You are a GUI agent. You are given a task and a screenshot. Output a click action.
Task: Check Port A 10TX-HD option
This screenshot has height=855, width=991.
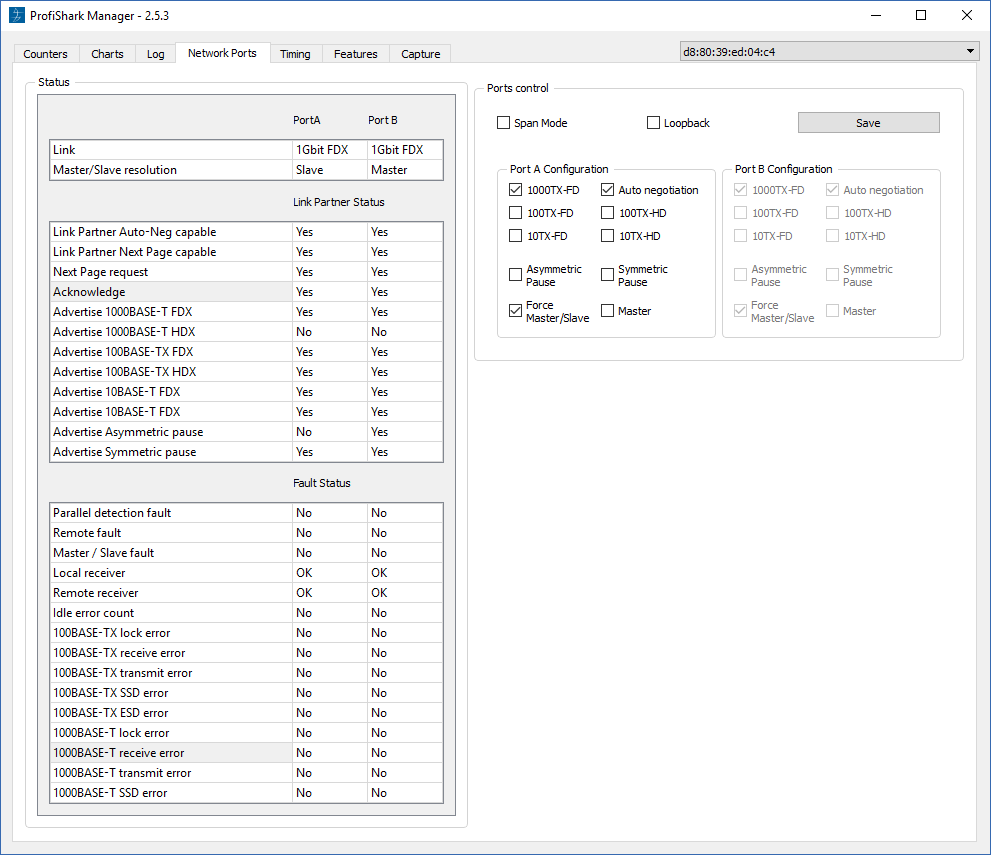pyautogui.click(x=608, y=236)
